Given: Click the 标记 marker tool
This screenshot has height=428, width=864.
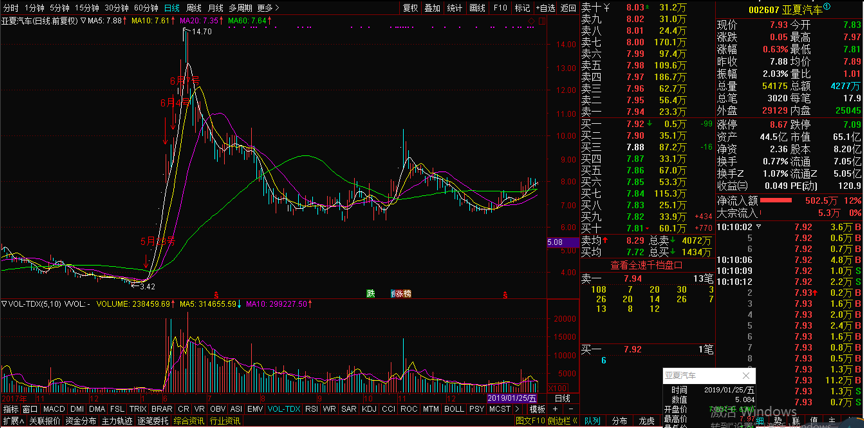Looking at the screenshot, I should (x=522, y=7).
